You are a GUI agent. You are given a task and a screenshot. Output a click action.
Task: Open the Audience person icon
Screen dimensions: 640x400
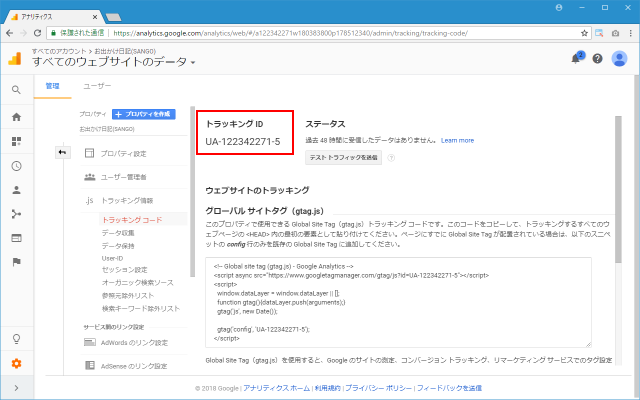tap(16, 189)
